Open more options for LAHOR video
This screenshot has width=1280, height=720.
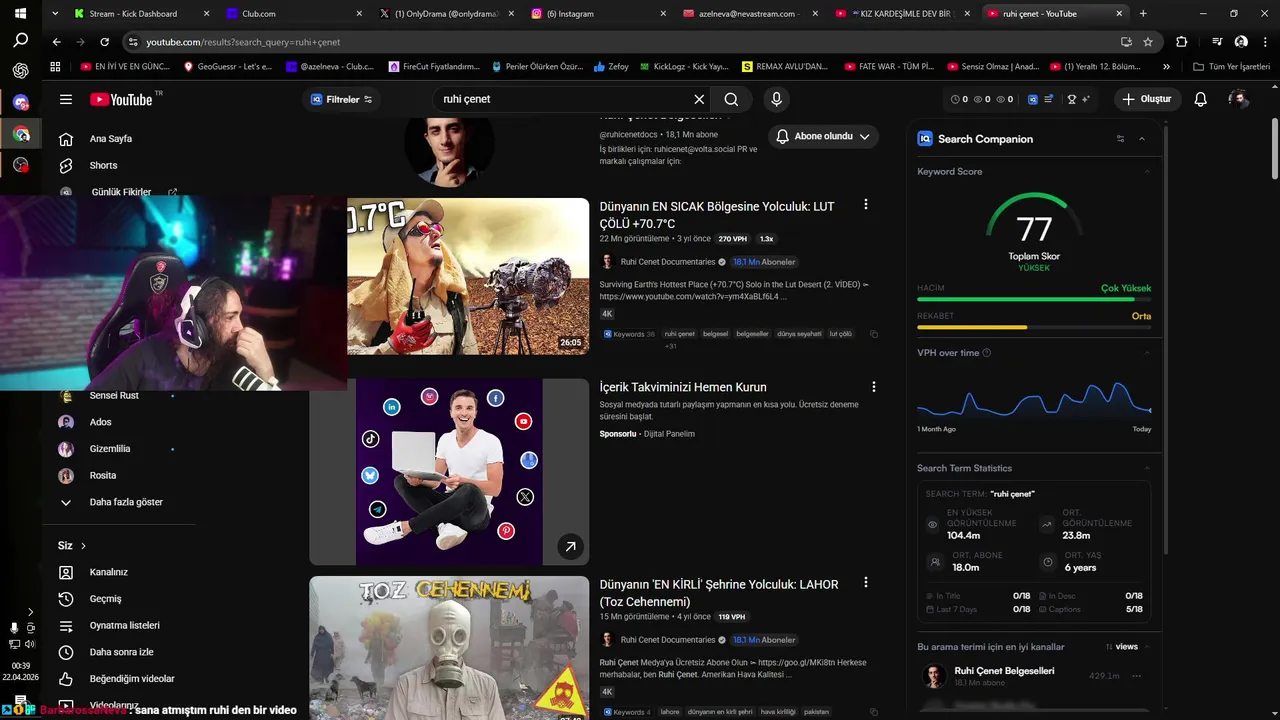(866, 582)
